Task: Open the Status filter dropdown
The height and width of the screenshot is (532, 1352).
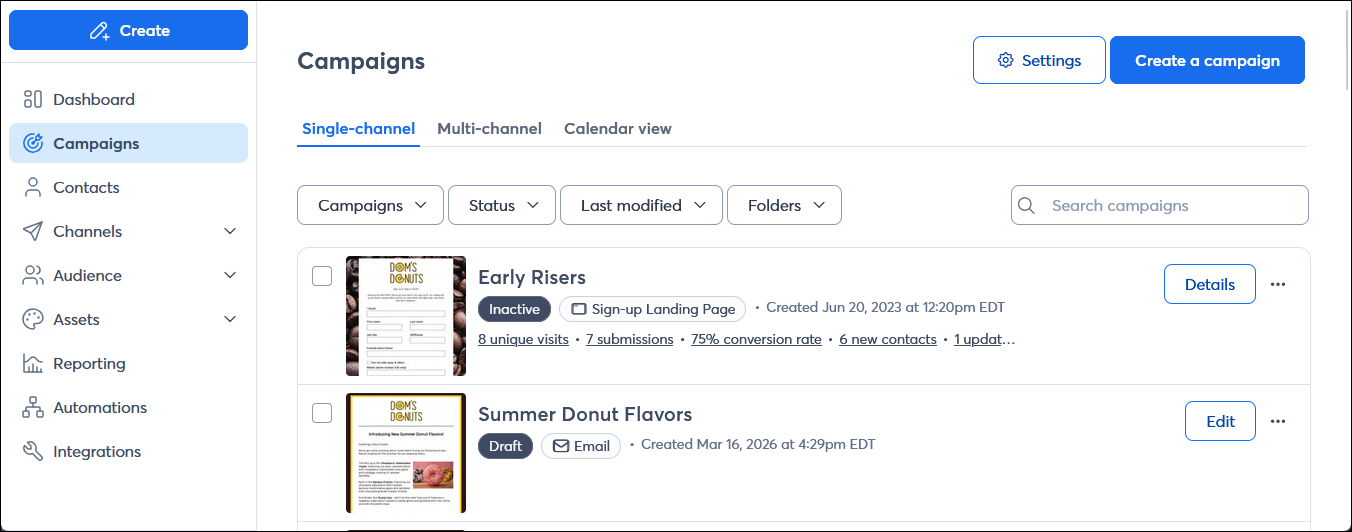Action: pos(502,205)
